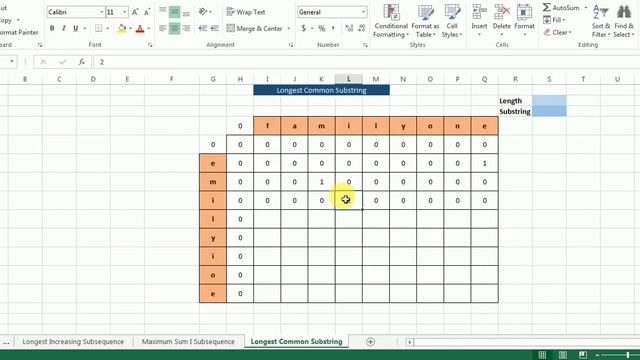Apply the red Font Color
This screenshot has height=360, width=640.
point(140,29)
